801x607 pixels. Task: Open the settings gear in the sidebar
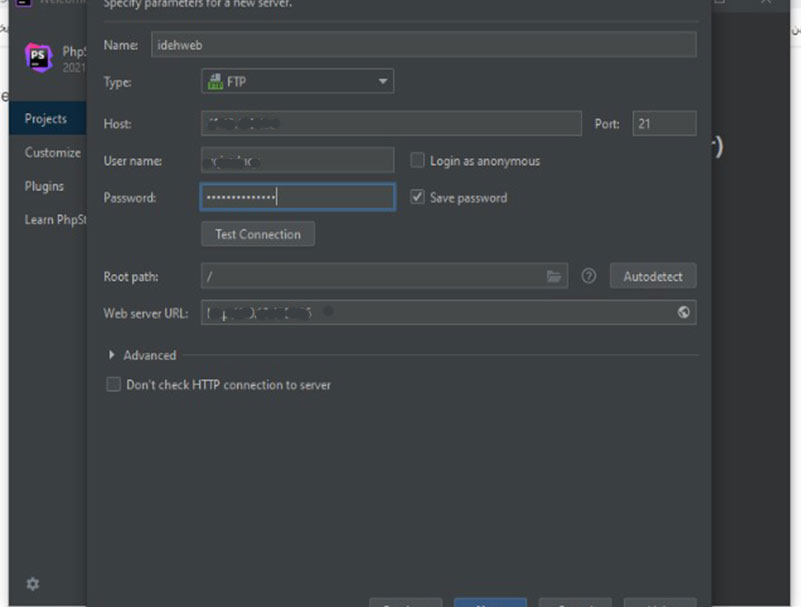pos(33,583)
